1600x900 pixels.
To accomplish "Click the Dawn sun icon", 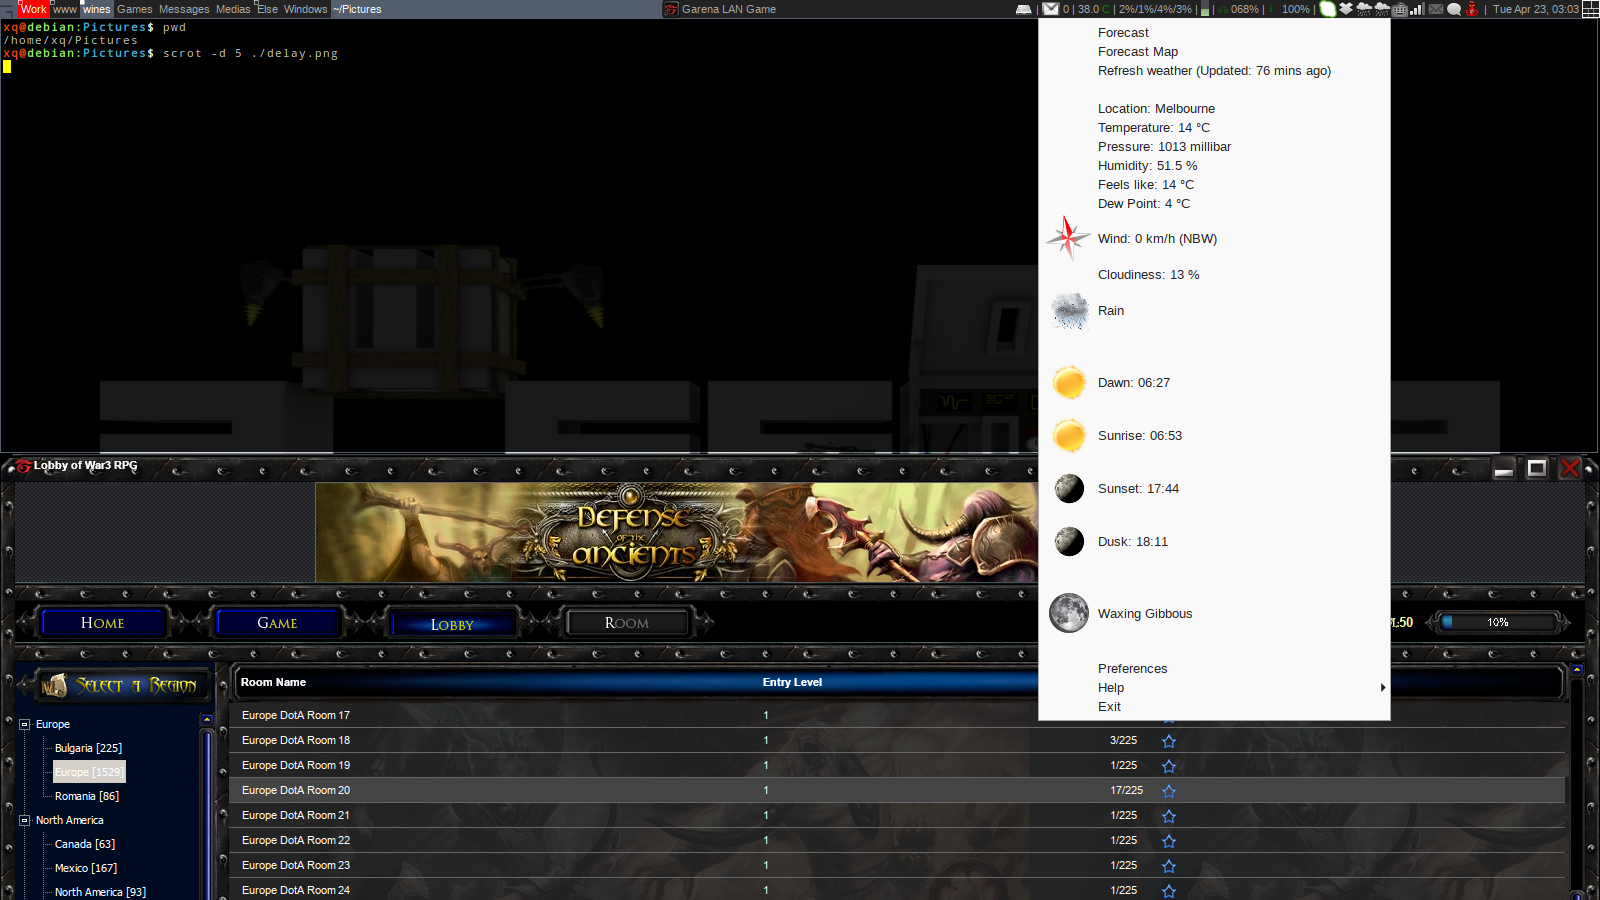I will (1069, 382).
